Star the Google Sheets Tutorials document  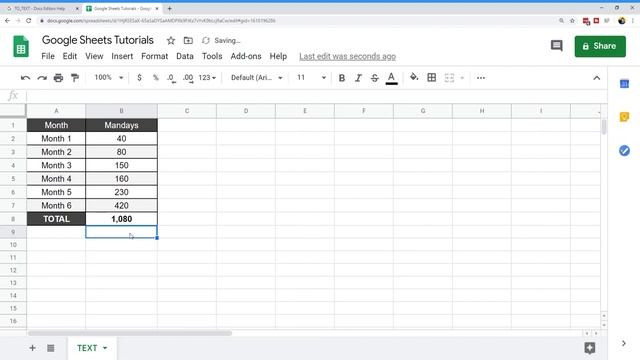coord(171,40)
